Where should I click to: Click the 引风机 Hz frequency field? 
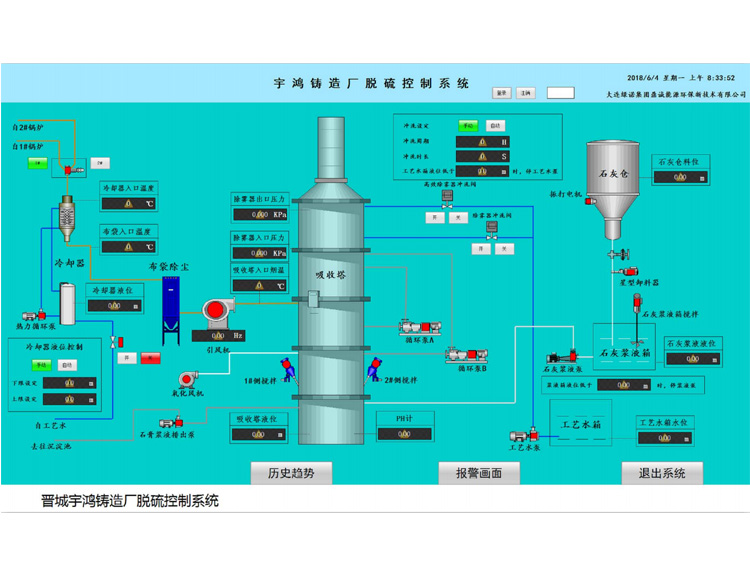click(219, 336)
